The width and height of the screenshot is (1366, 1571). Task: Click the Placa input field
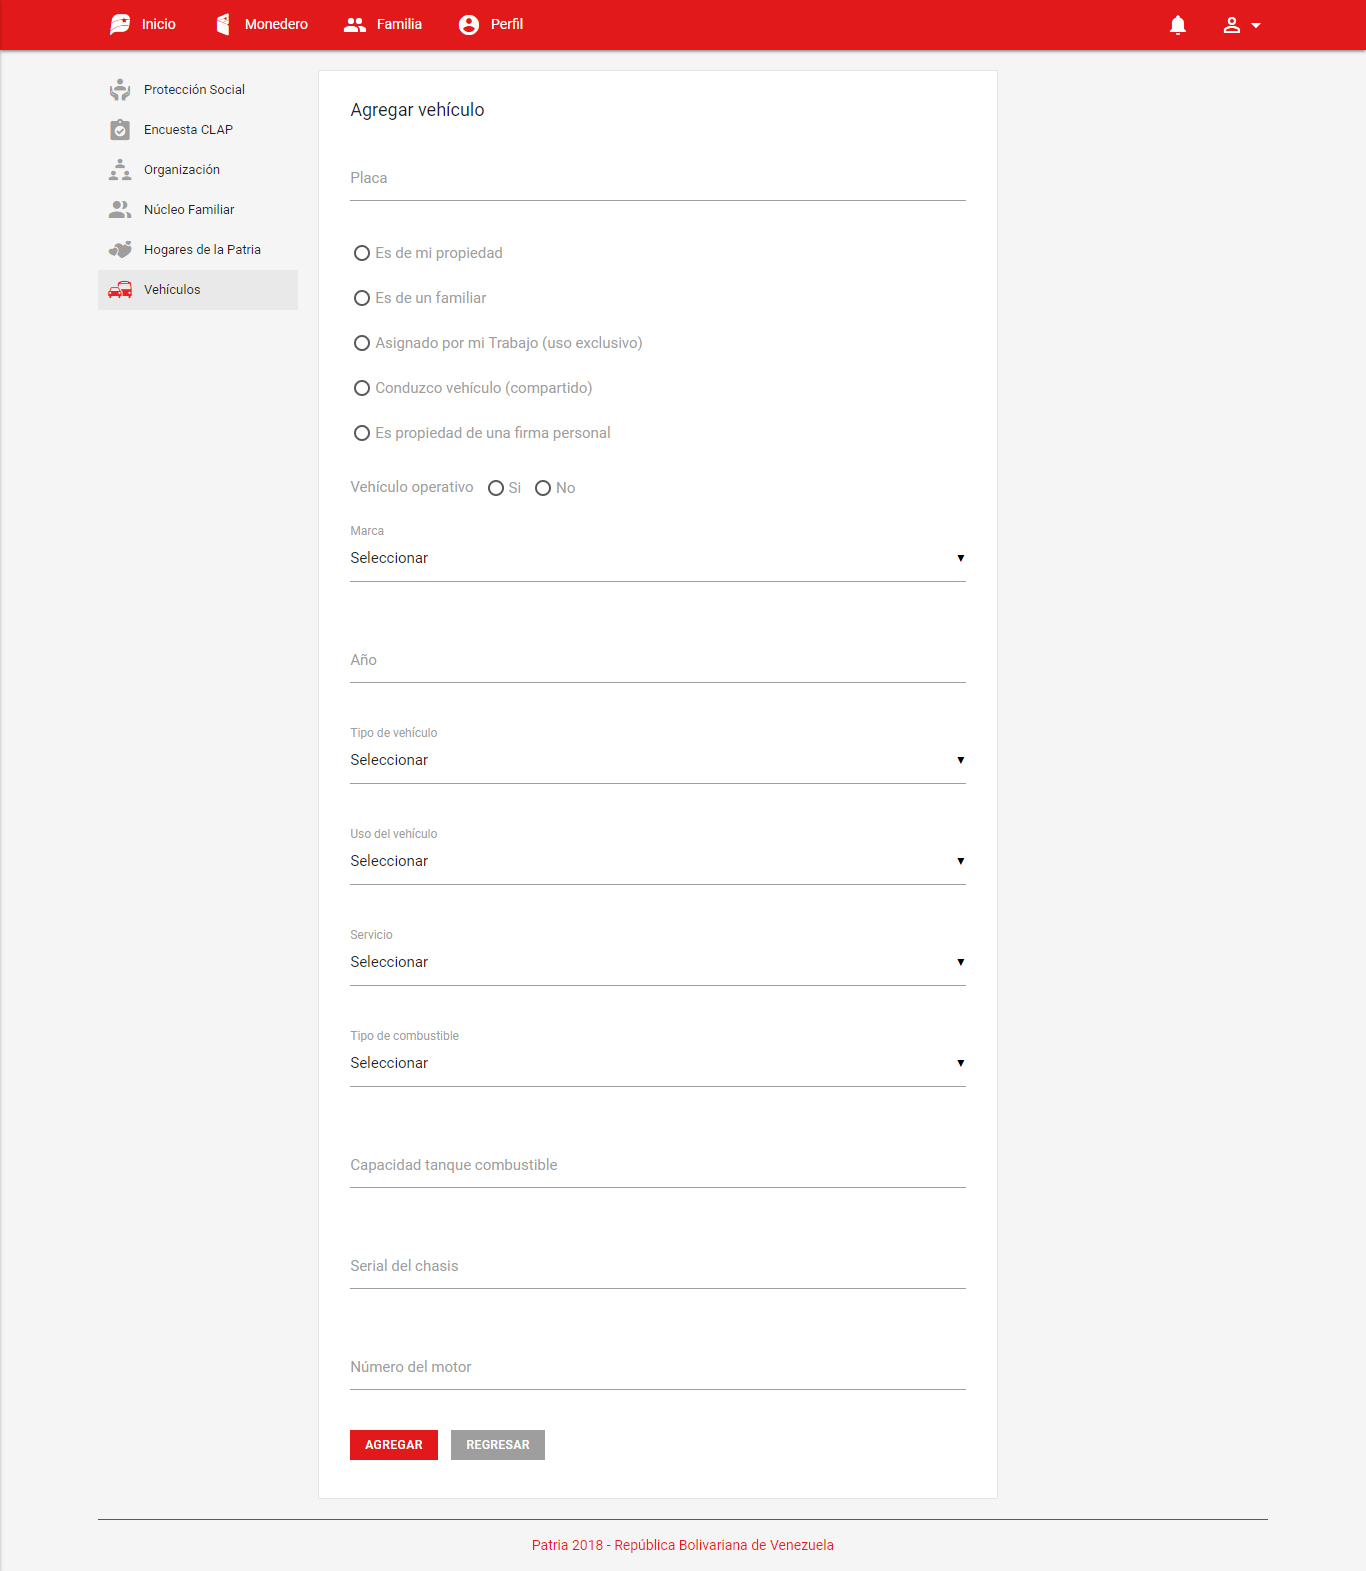click(x=657, y=179)
